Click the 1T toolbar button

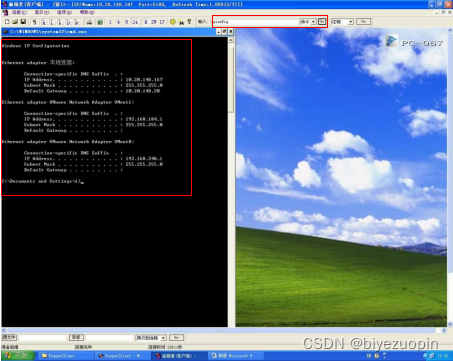pos(162,22)
